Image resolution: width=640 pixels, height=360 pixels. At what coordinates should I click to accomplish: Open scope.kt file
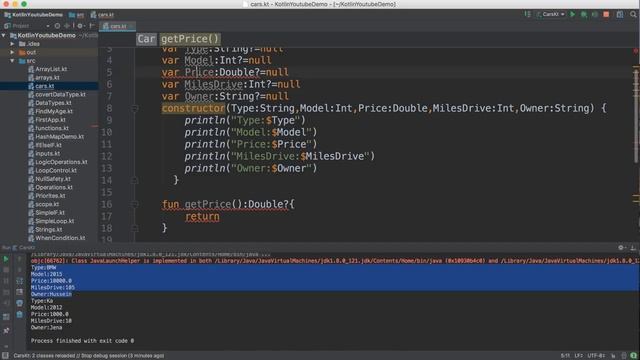point(47,204)
